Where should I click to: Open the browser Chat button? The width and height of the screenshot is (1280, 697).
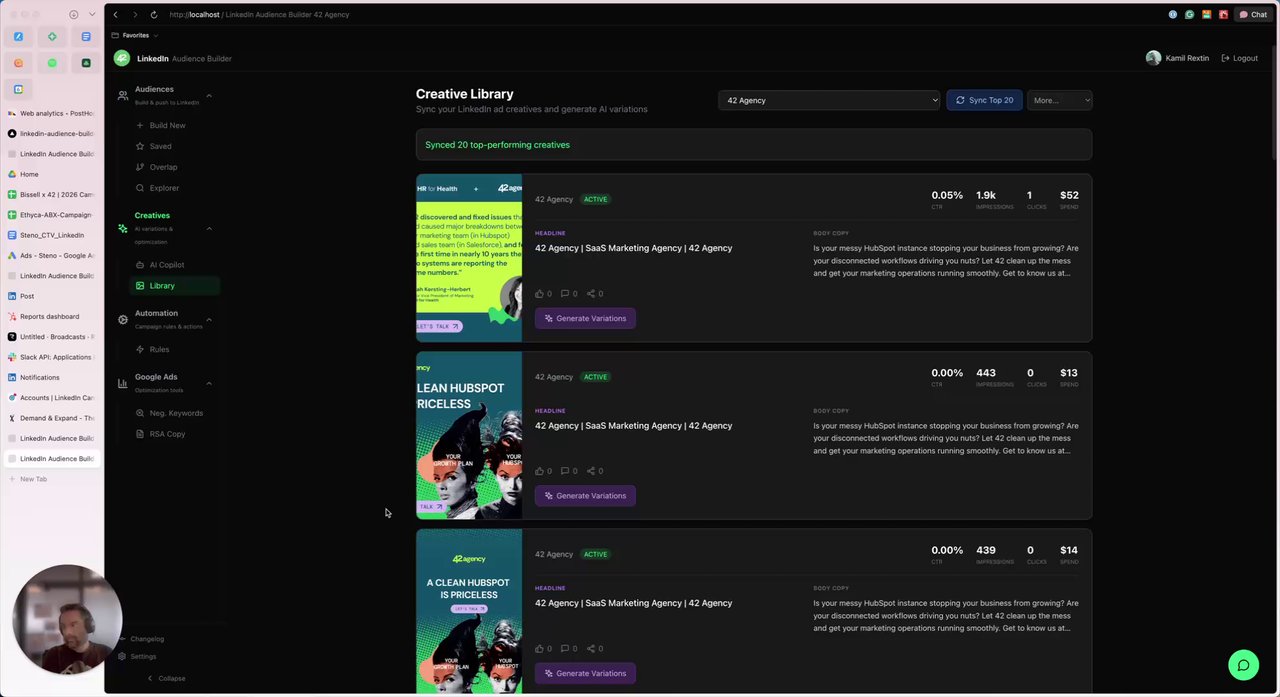click(1253, 15)
